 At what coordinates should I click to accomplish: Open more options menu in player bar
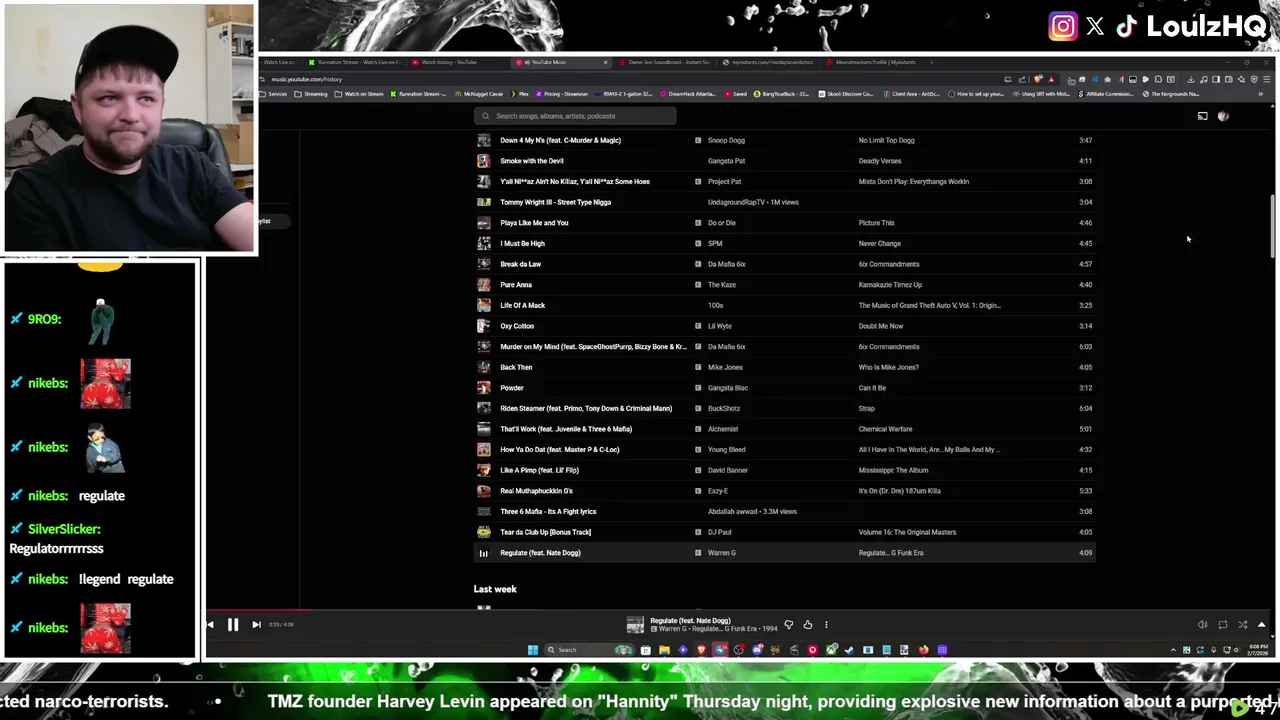(x=826, y=625)
